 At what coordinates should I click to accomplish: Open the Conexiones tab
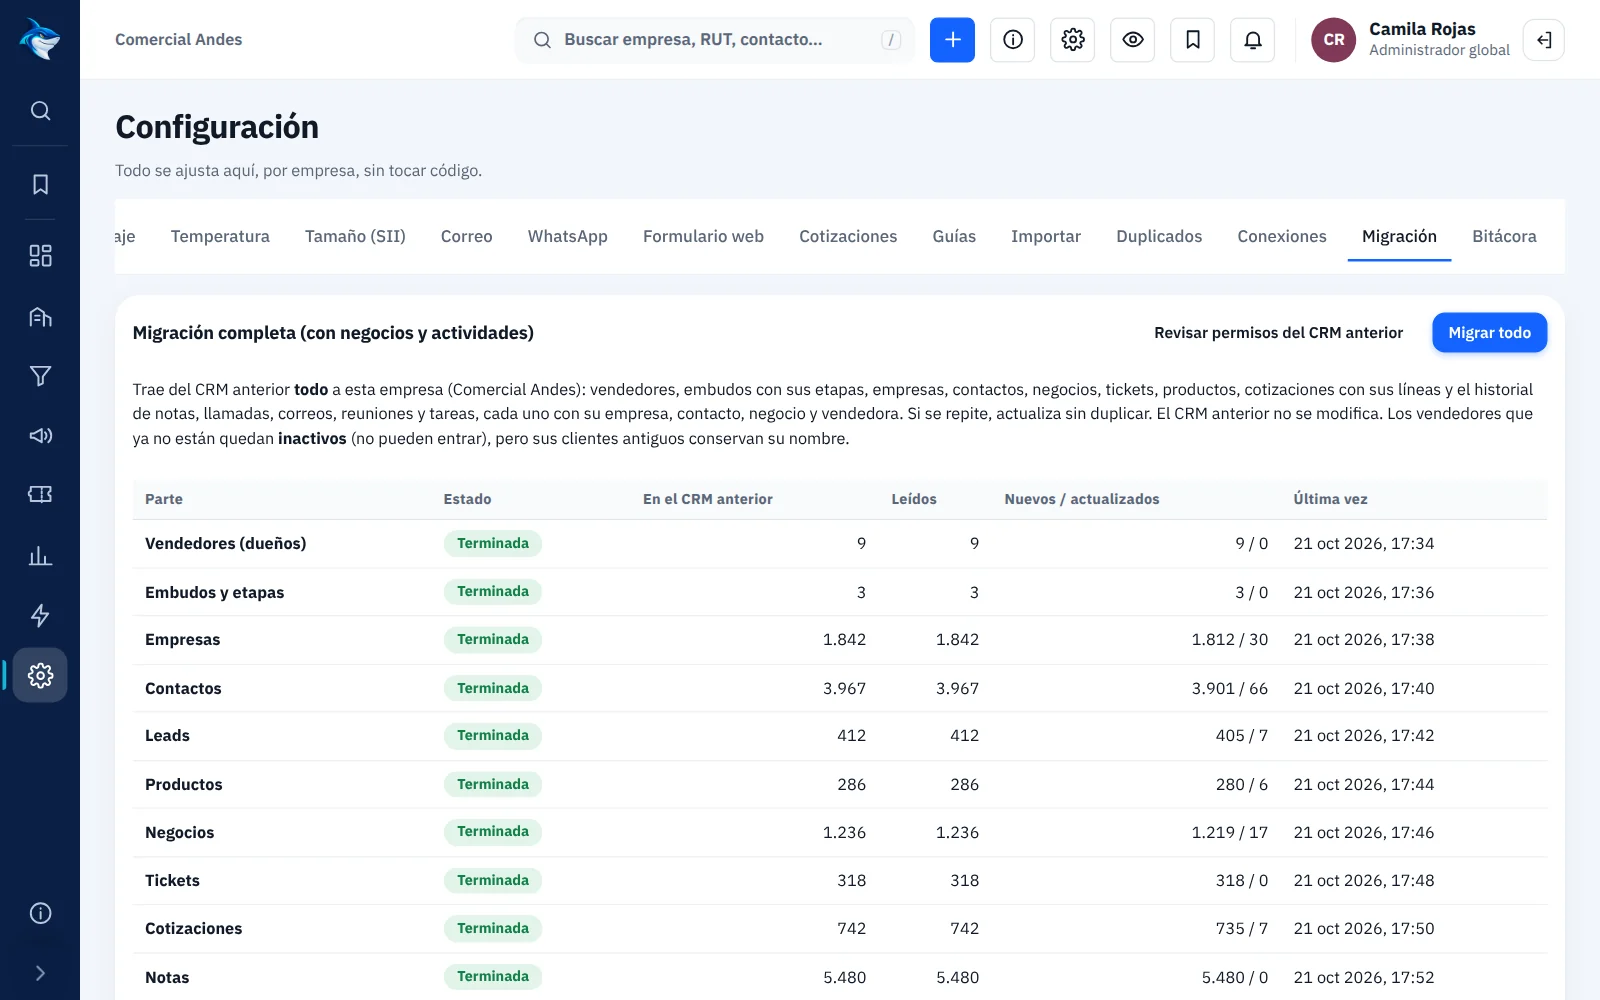(1282, 237)
